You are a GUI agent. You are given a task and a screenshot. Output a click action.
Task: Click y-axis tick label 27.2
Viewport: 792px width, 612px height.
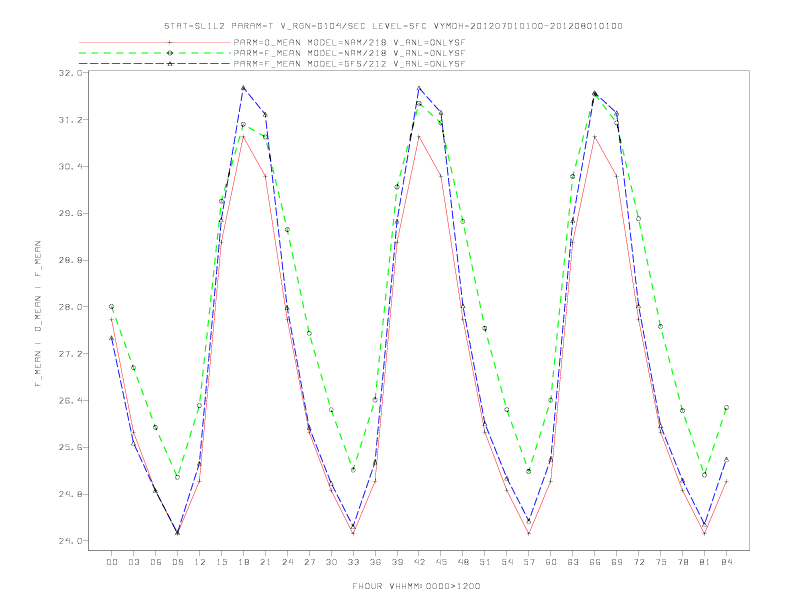point(70,354)
